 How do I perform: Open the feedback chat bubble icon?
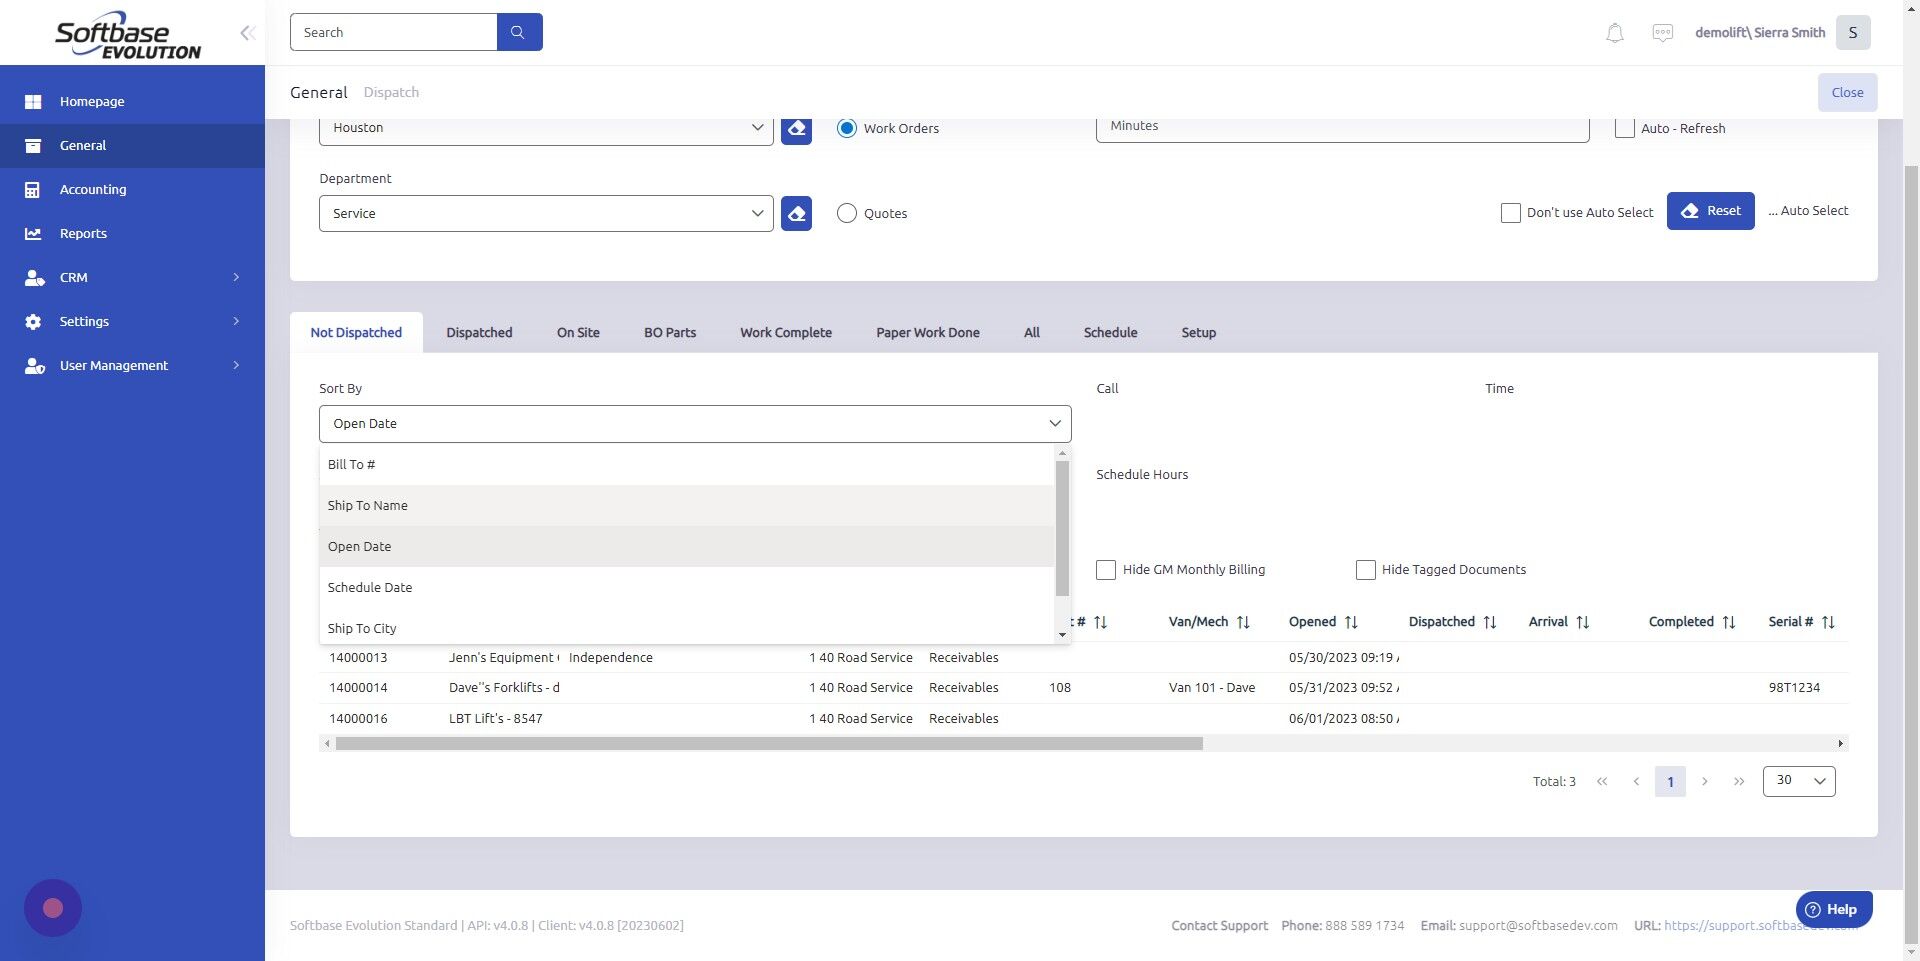(1662, 32)
